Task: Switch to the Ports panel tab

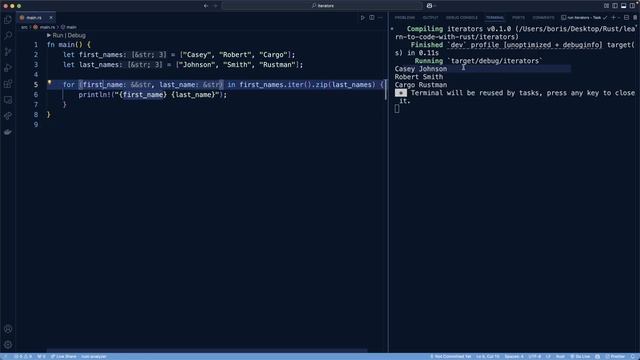Action: (518, 18)
